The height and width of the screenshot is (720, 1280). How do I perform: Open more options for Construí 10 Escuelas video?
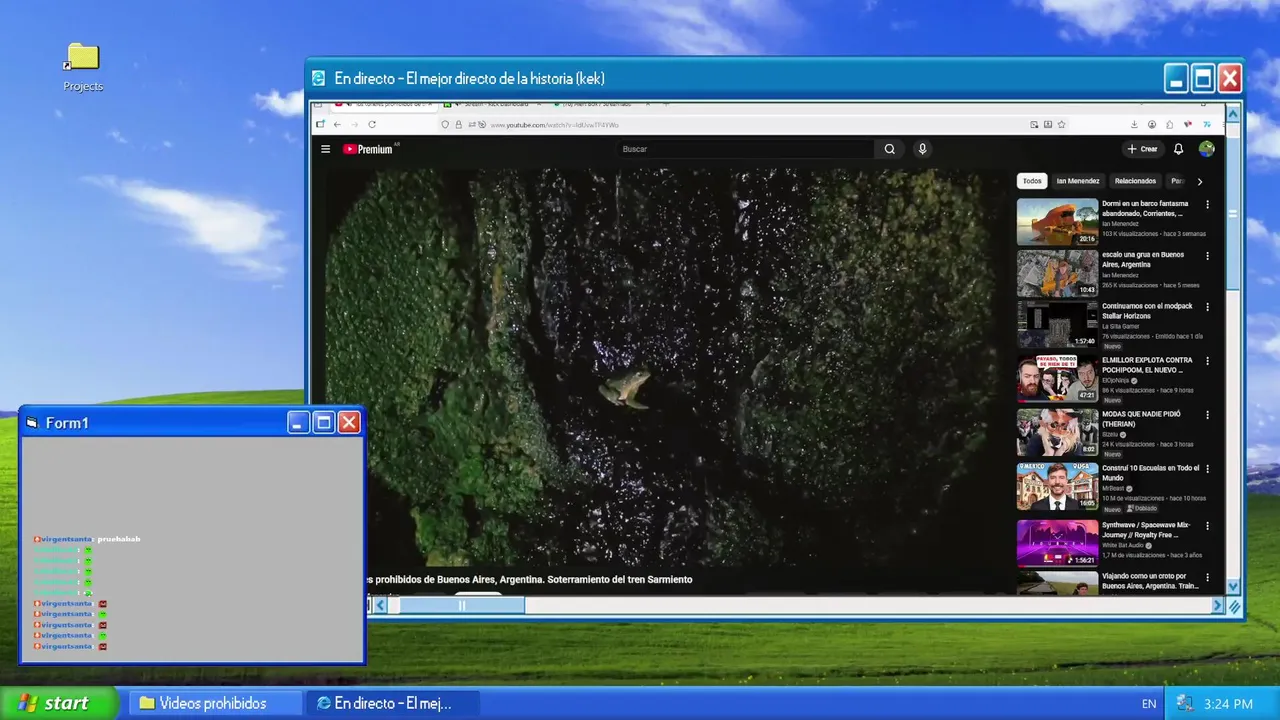pyautogui.click(x=1207, y=469)
